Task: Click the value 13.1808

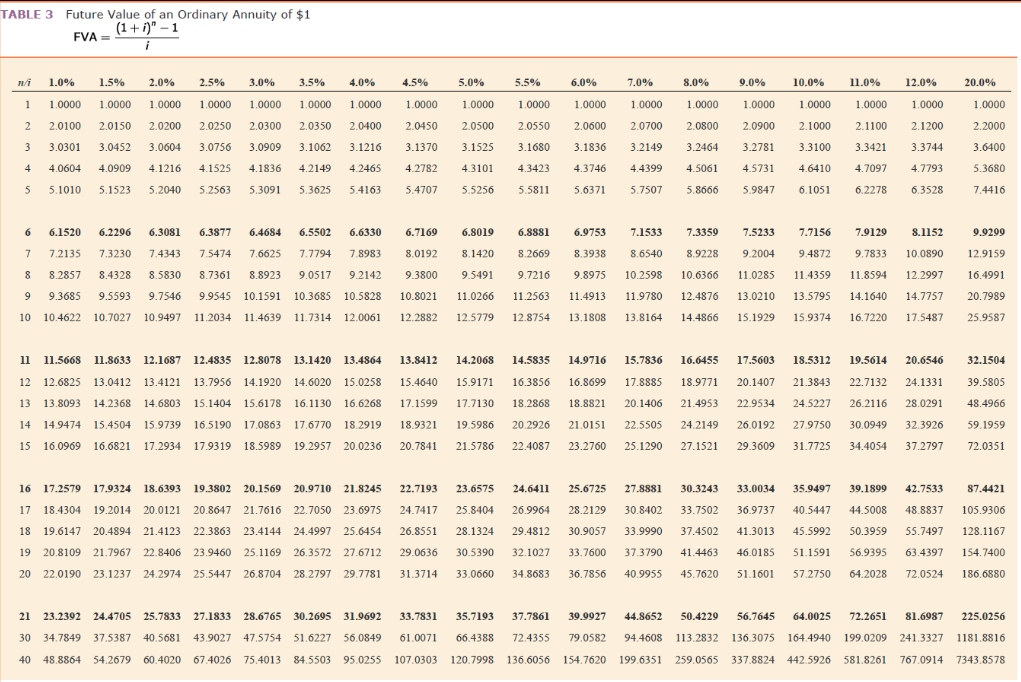Action: click(x=587, y=318)
